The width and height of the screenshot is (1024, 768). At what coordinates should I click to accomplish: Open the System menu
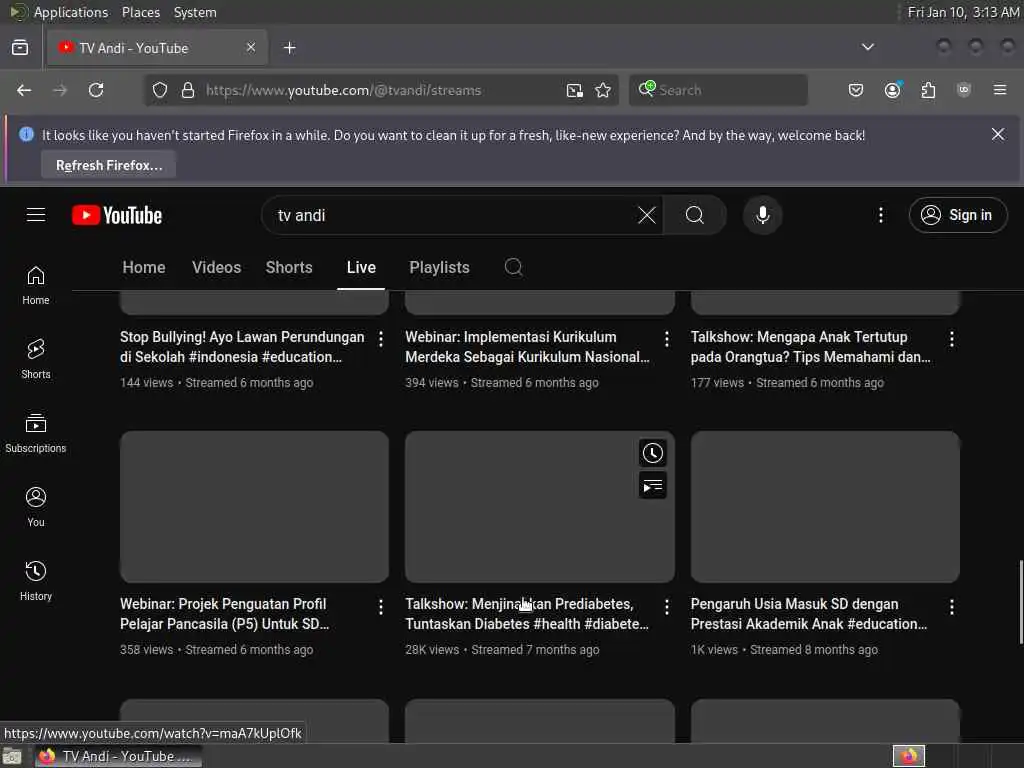[195, 12]
